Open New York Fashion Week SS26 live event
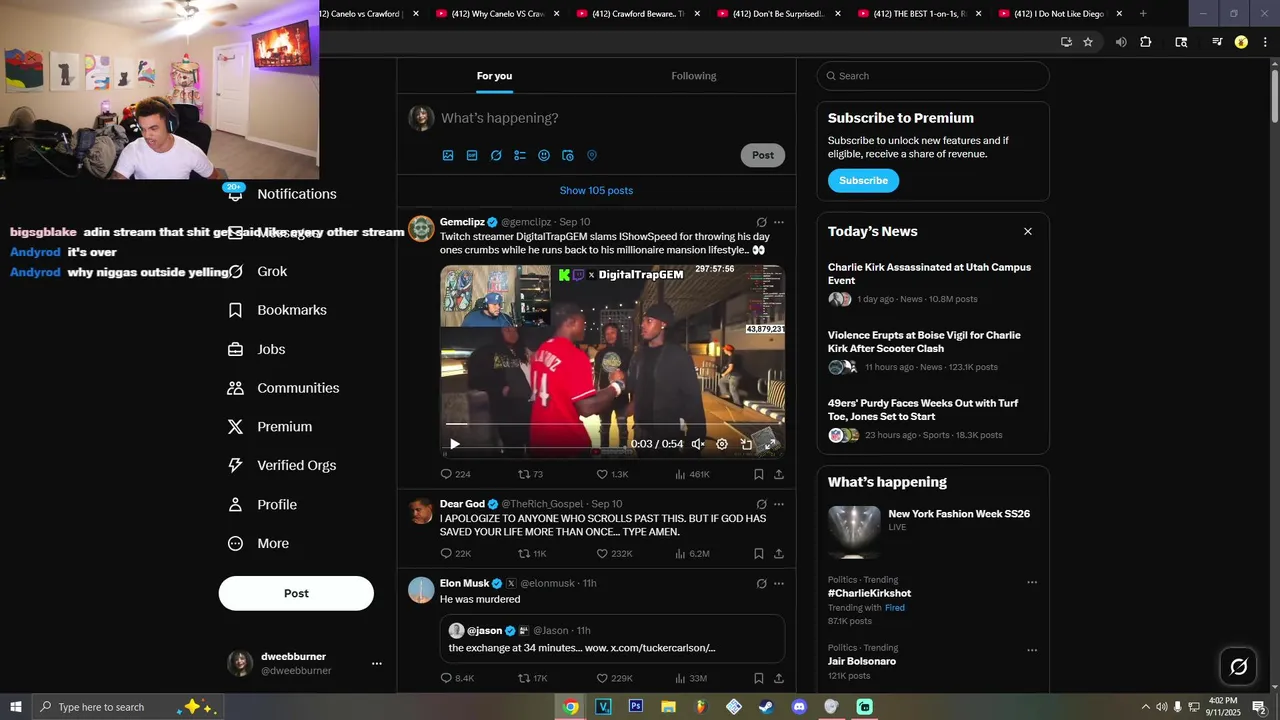The height and width of the screenshot is (720, 1280). pyautogui.click(x=933, y=533)
